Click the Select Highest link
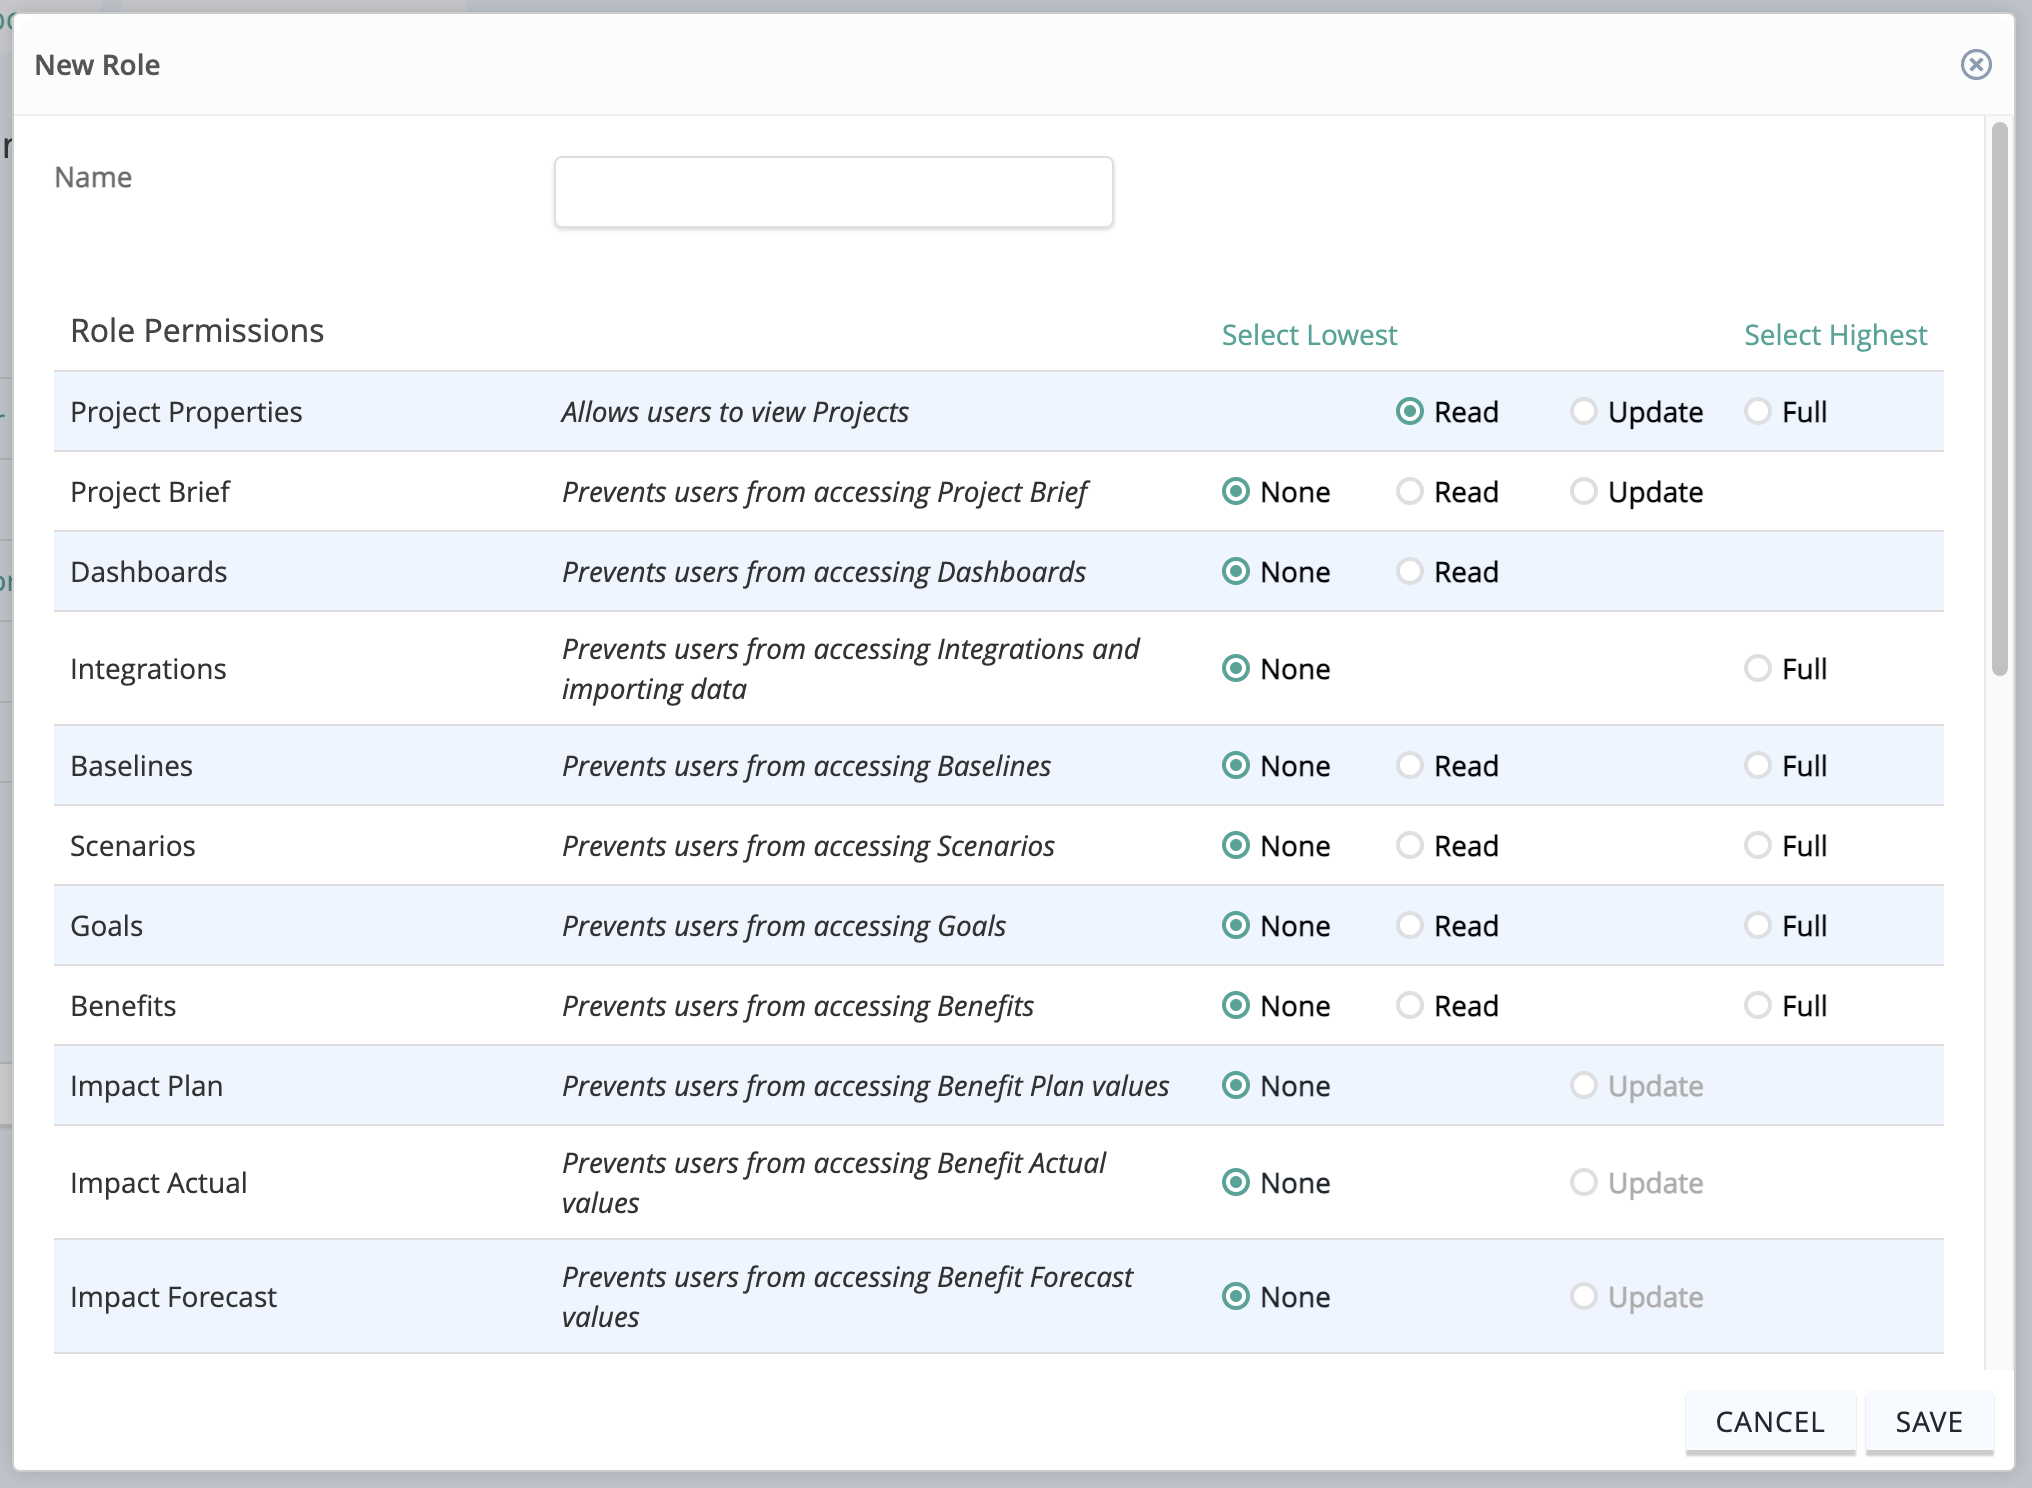This screenshot has height=1488, width=2032. 1835,335
